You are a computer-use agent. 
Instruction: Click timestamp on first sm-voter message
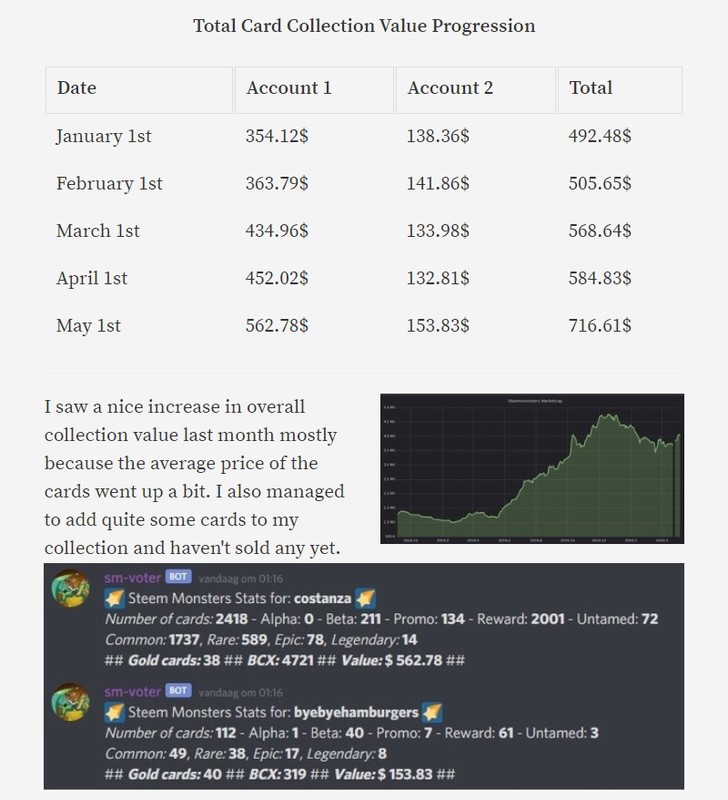[x=241, y=579]
